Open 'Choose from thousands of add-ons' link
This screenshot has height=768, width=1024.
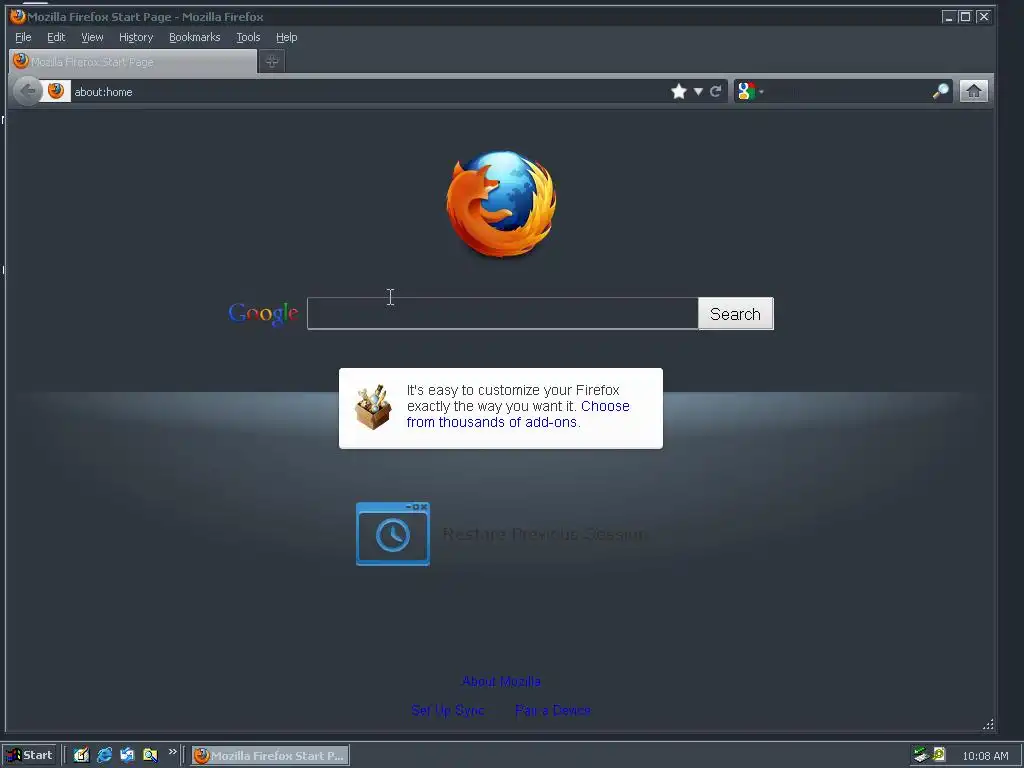click(x=518, y=414)
